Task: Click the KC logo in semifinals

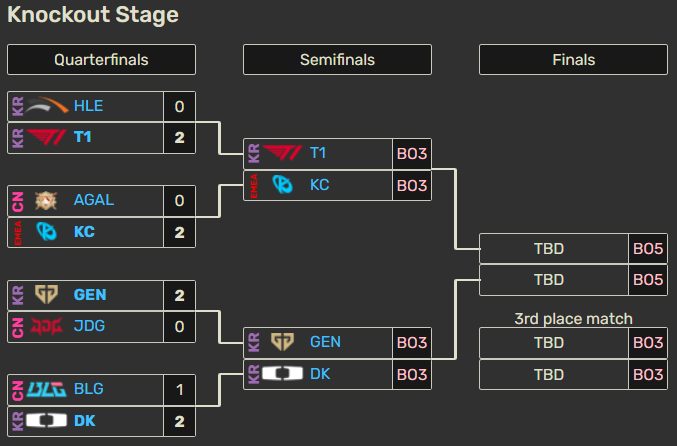Action: [x=282, y=185]
